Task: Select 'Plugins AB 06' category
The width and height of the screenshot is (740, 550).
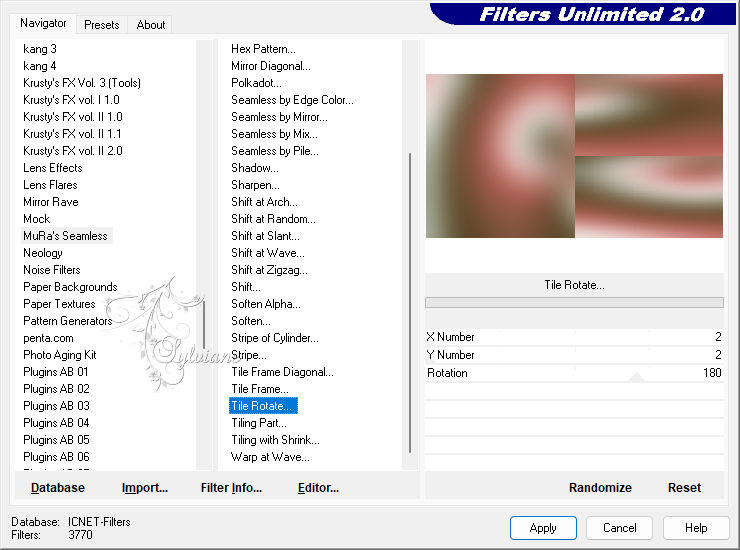Action: 56,457
